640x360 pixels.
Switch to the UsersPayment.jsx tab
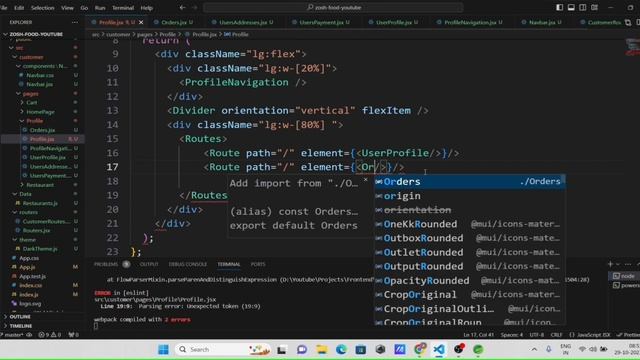click(321, 22)
